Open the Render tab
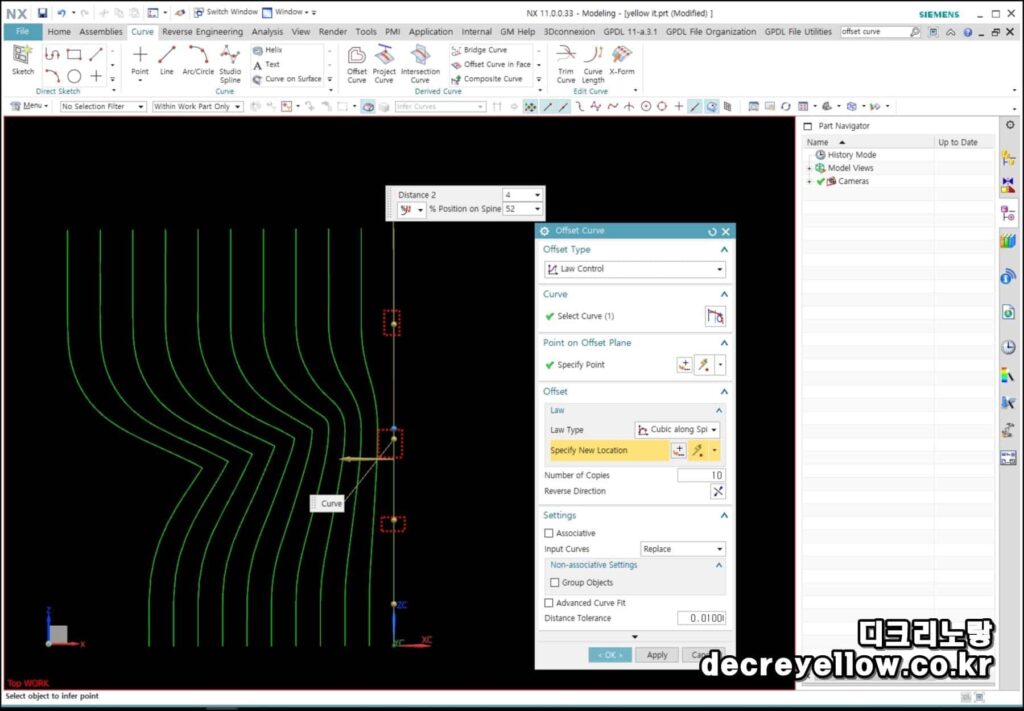The image size is (1024, 711). [x=332, y=31]
